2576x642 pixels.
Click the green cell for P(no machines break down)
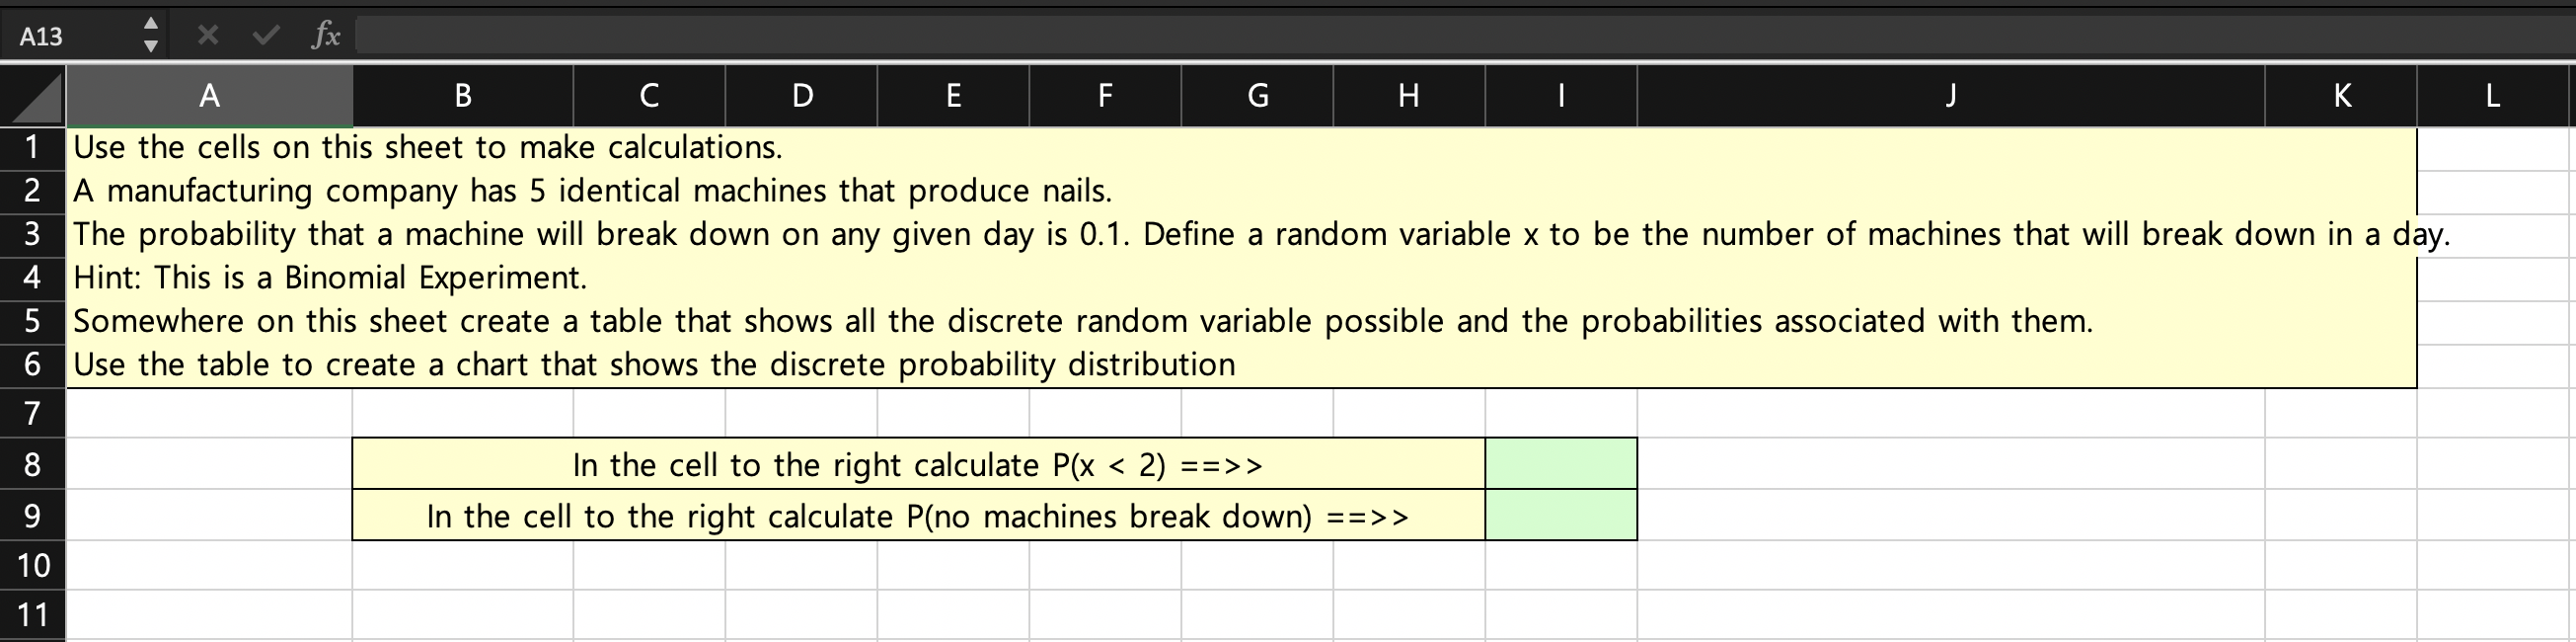tap(1560, 516)
